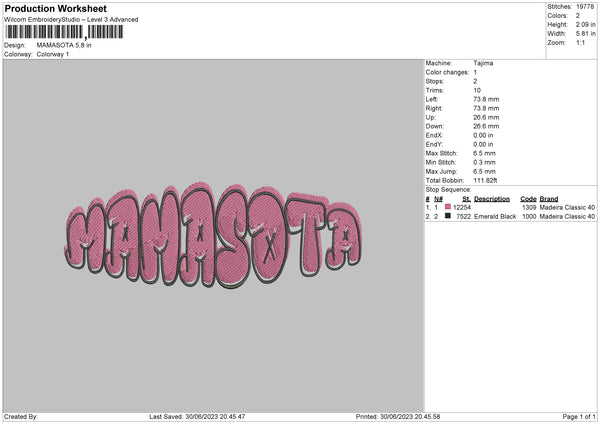Viewport: 600px width, 424px height.
Task: Select the Colorway 1 value
Action: point(54,54)
